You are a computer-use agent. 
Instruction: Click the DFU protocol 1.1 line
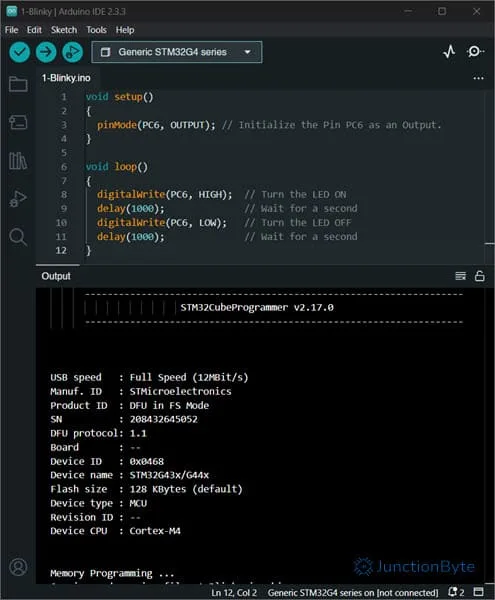[98, 433]
